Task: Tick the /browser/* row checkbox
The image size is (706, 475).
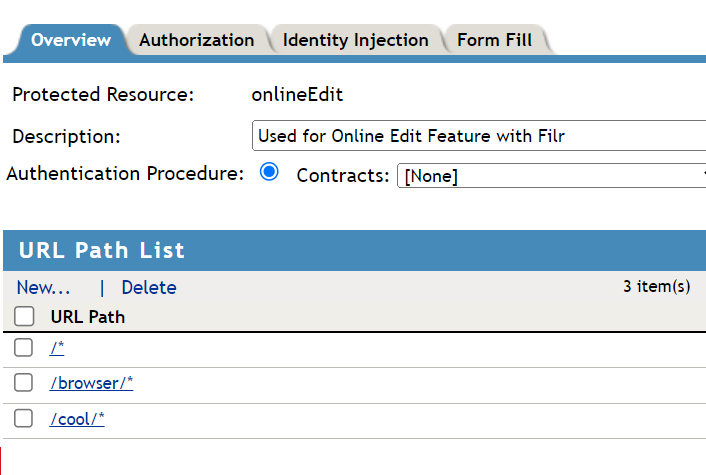Action: click(24, 383)
